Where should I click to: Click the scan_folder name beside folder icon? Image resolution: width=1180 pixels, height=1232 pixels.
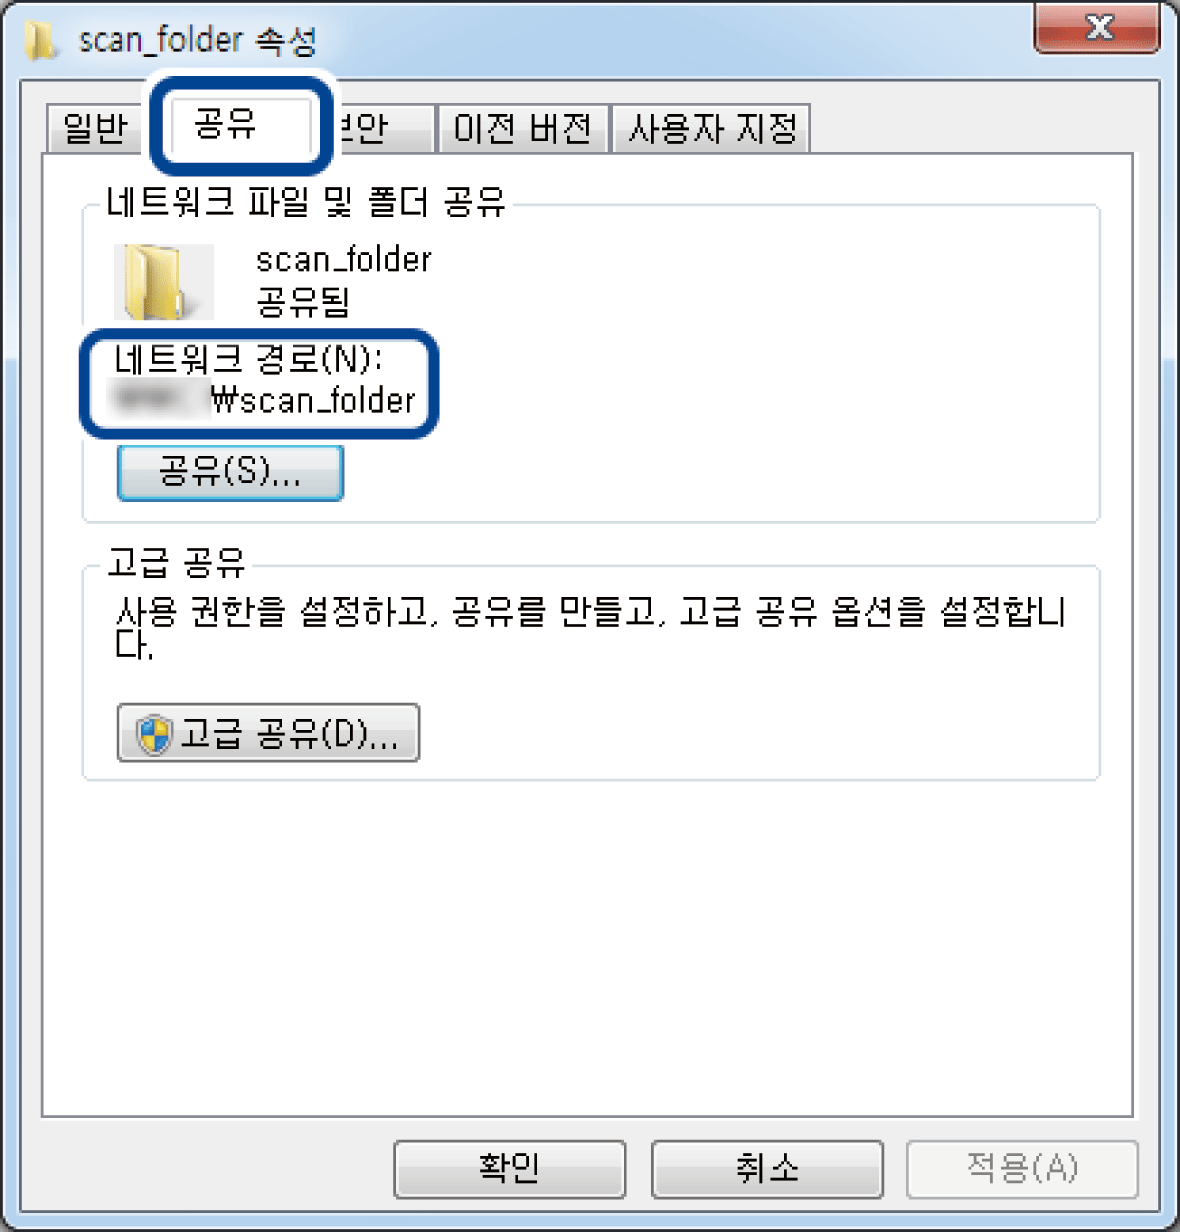point(344,260)
